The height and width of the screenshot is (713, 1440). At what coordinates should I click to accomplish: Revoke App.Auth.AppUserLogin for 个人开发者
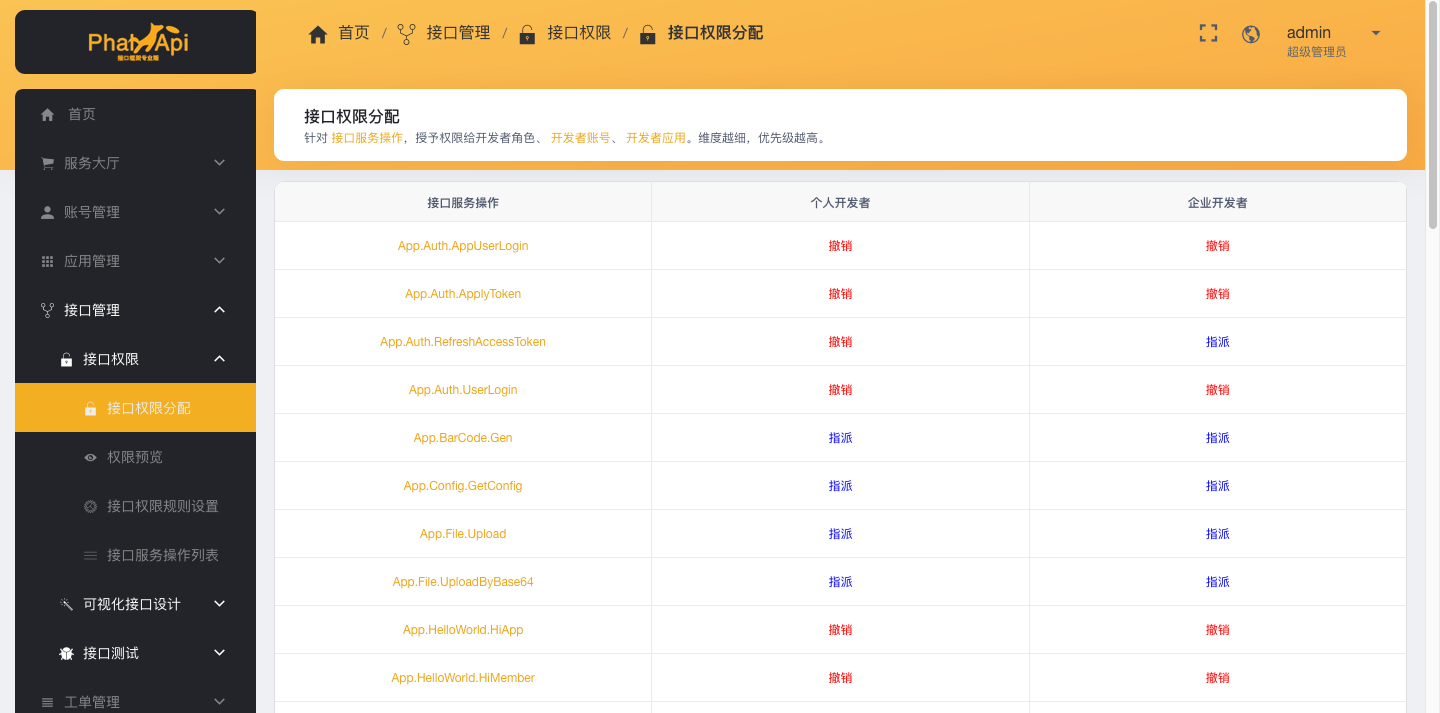tap(840, 246)
